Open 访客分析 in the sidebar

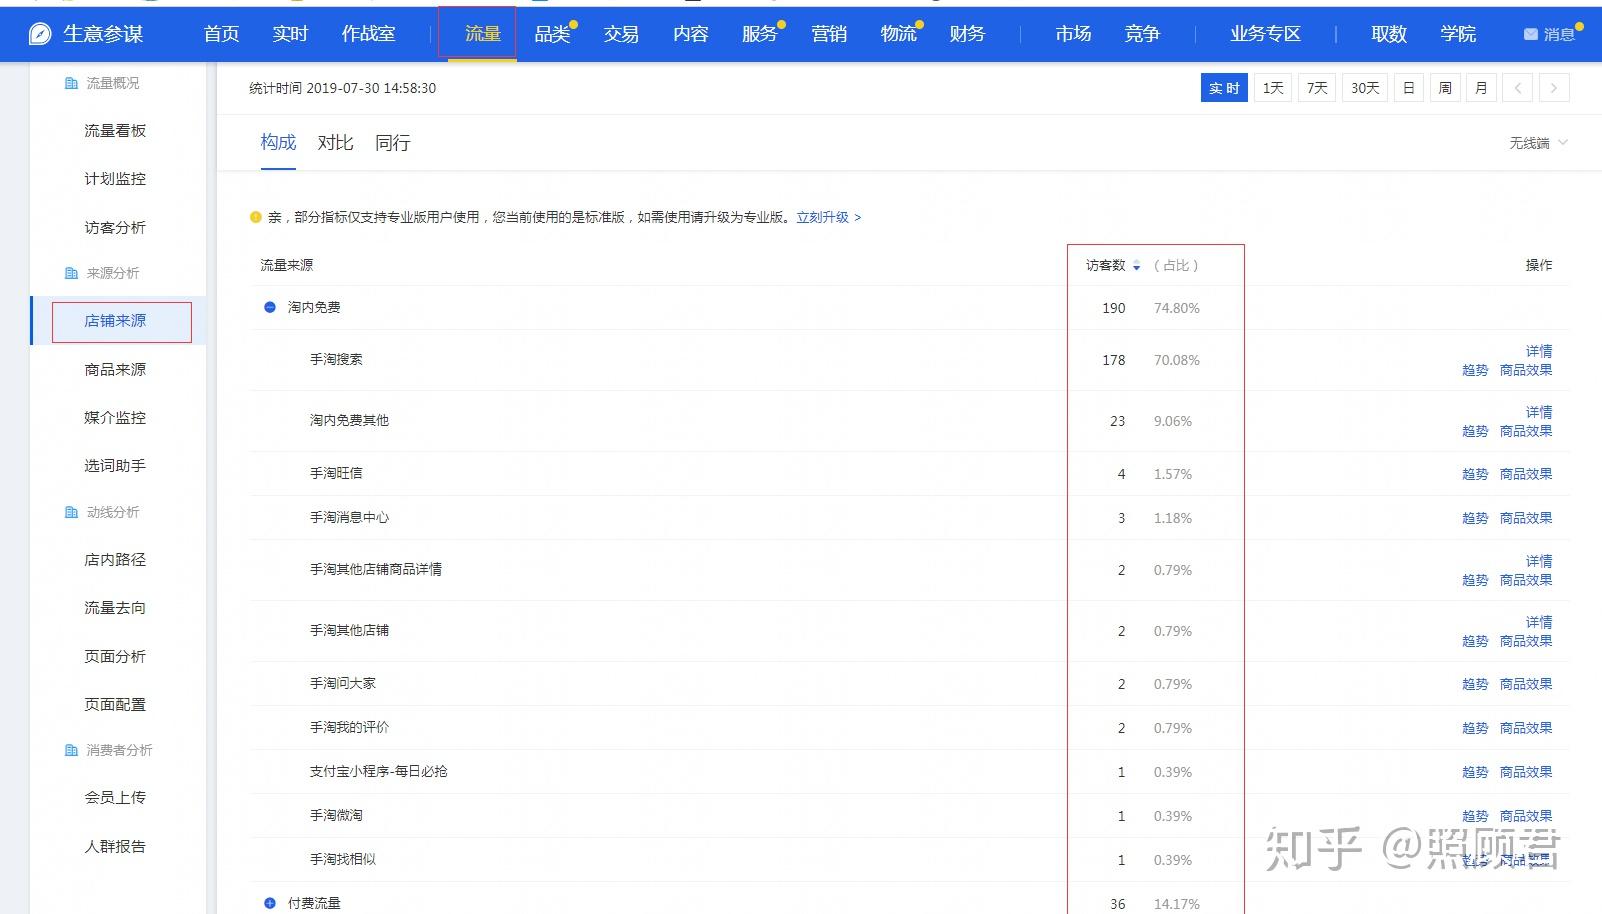click(115, 228)
